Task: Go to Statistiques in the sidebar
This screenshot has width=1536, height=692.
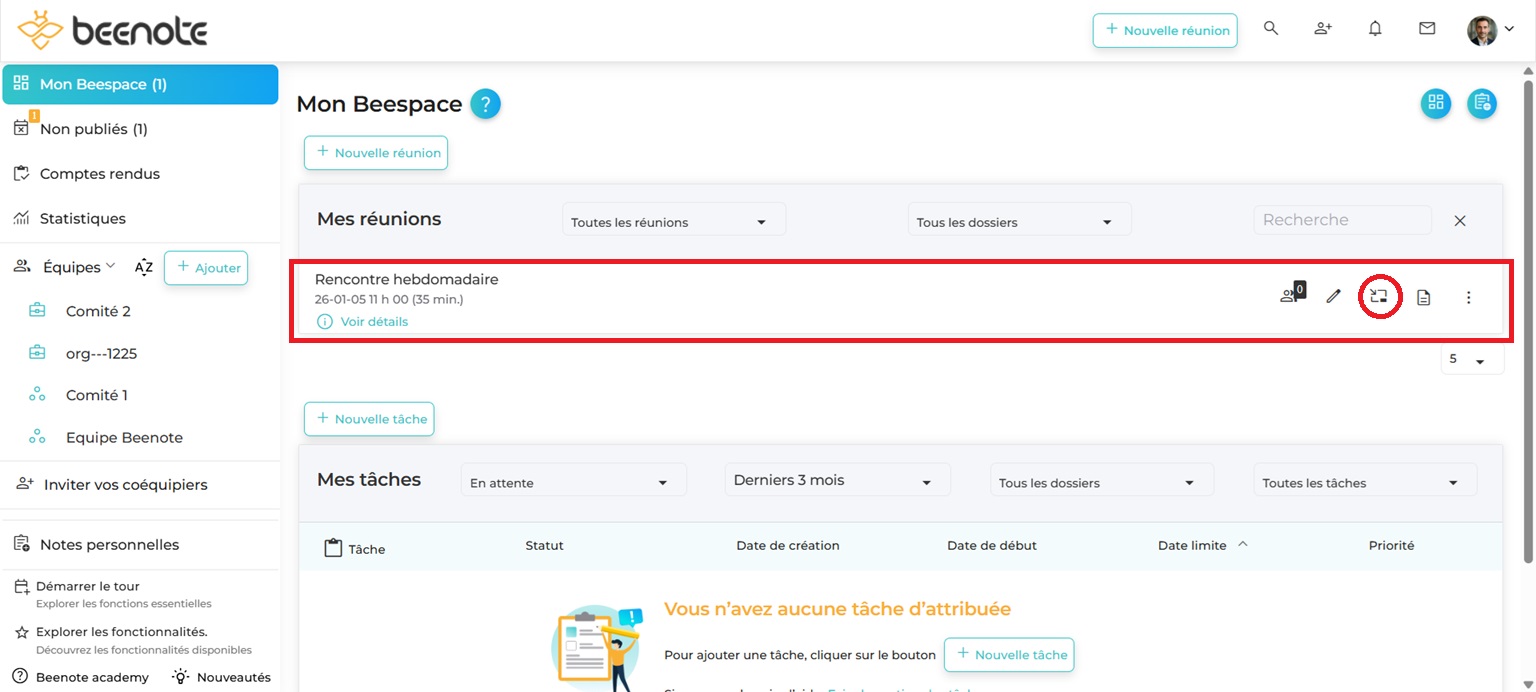Action: (82, 218)
